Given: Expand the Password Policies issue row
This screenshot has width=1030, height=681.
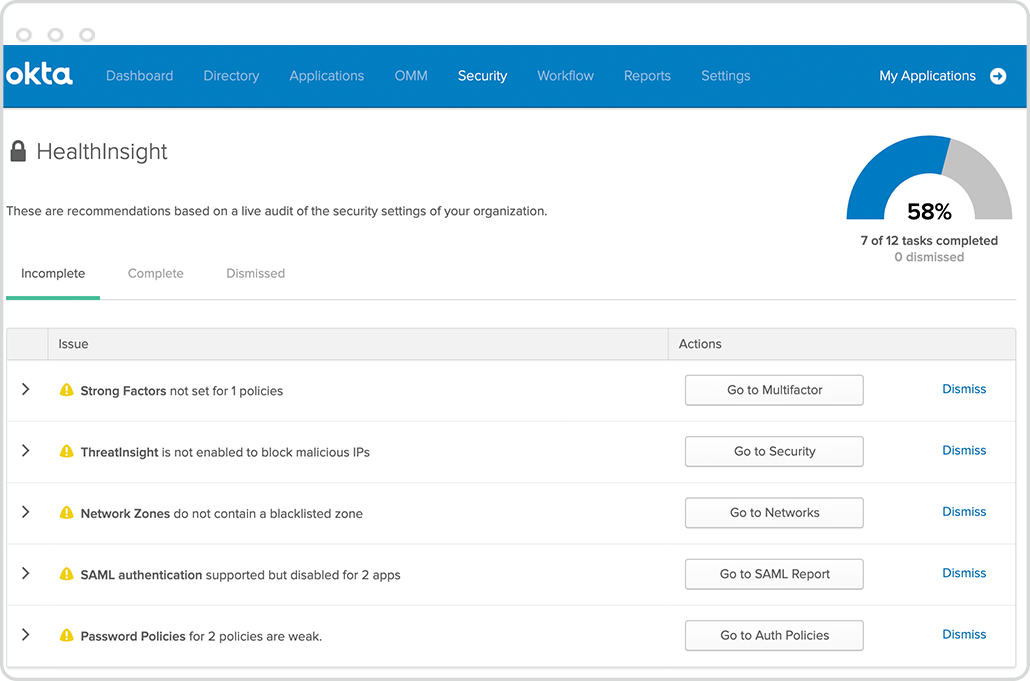Looking at the screenshot, I should point(26,635).
